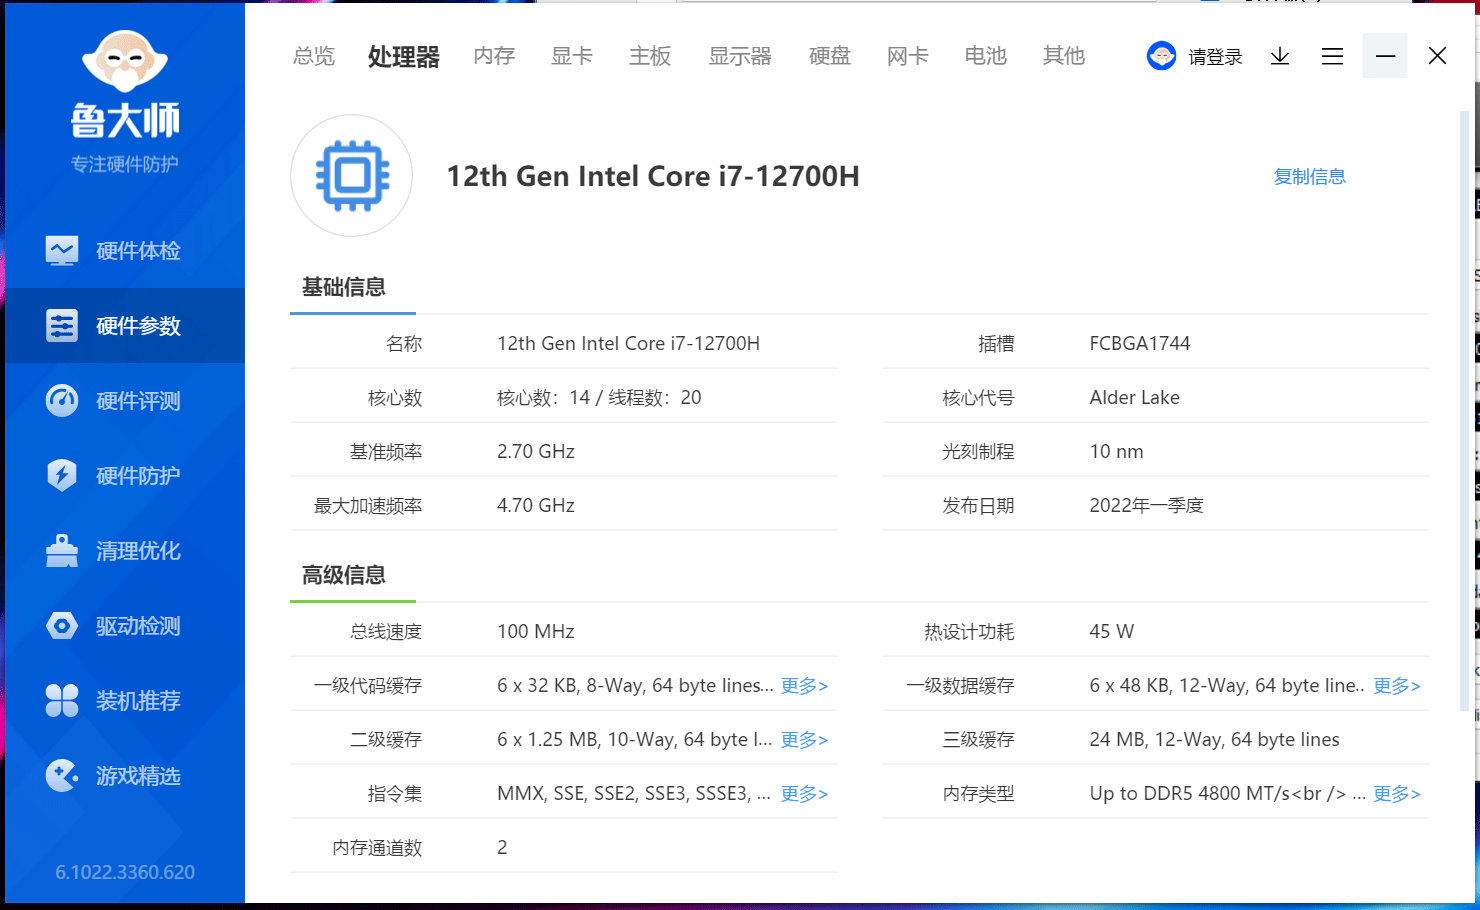
Task: Switch to the 电池 tab
Action: tap(986, 56)
